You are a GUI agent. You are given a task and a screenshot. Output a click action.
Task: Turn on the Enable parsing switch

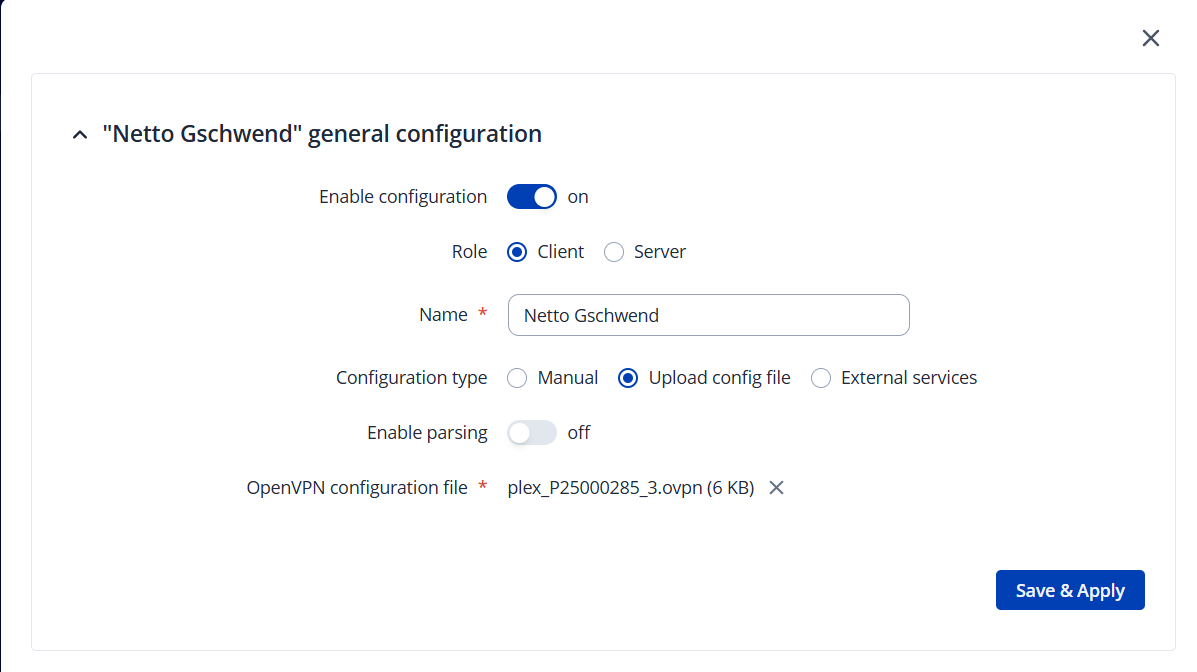tap(531, 433)
